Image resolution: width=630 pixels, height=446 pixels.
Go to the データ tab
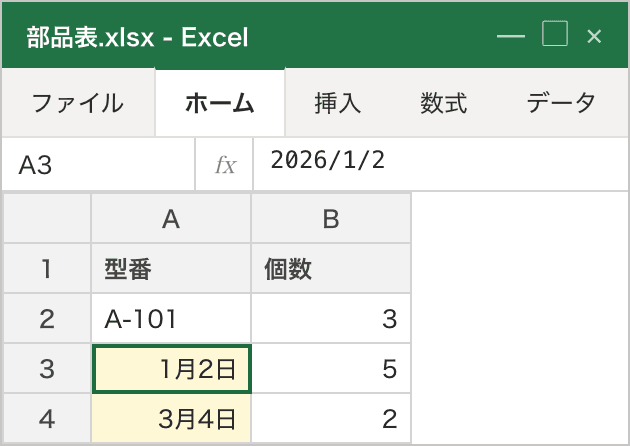point(561,103)
